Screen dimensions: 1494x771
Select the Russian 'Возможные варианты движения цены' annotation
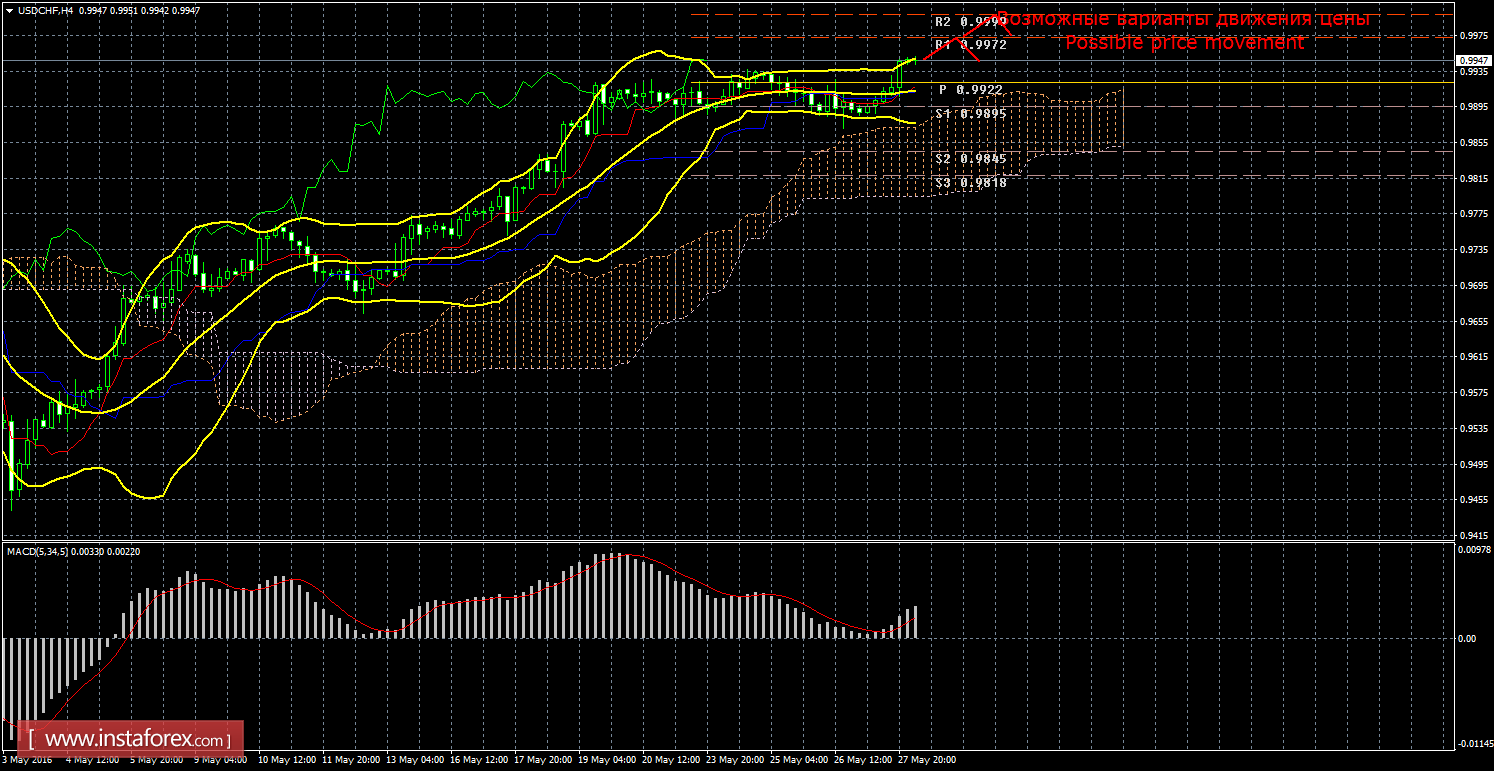point(1184,19)
